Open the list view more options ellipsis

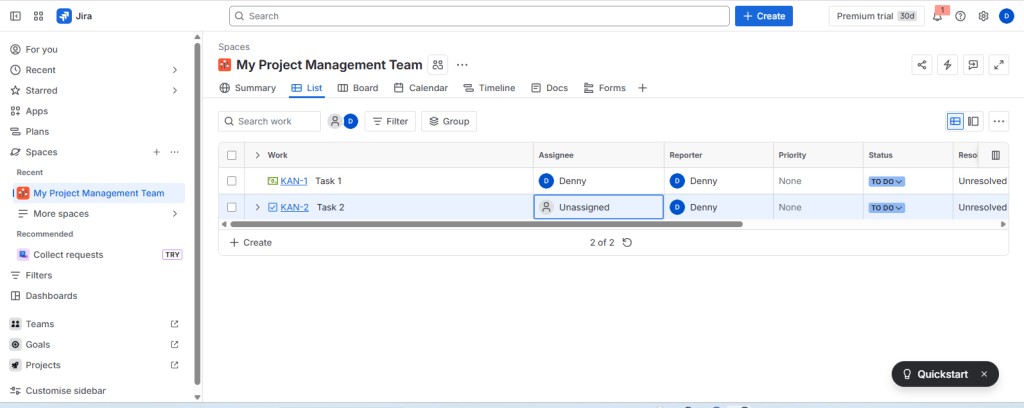click(999, 121)
